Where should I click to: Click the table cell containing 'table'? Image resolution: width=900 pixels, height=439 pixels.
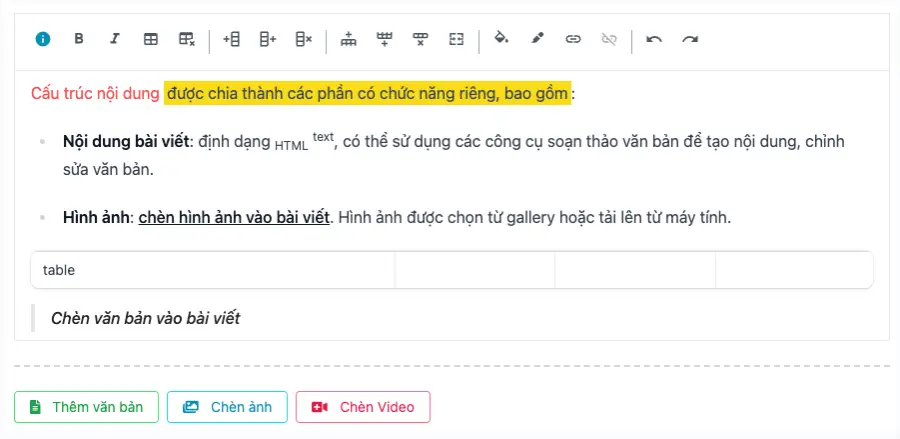(213, 270)
